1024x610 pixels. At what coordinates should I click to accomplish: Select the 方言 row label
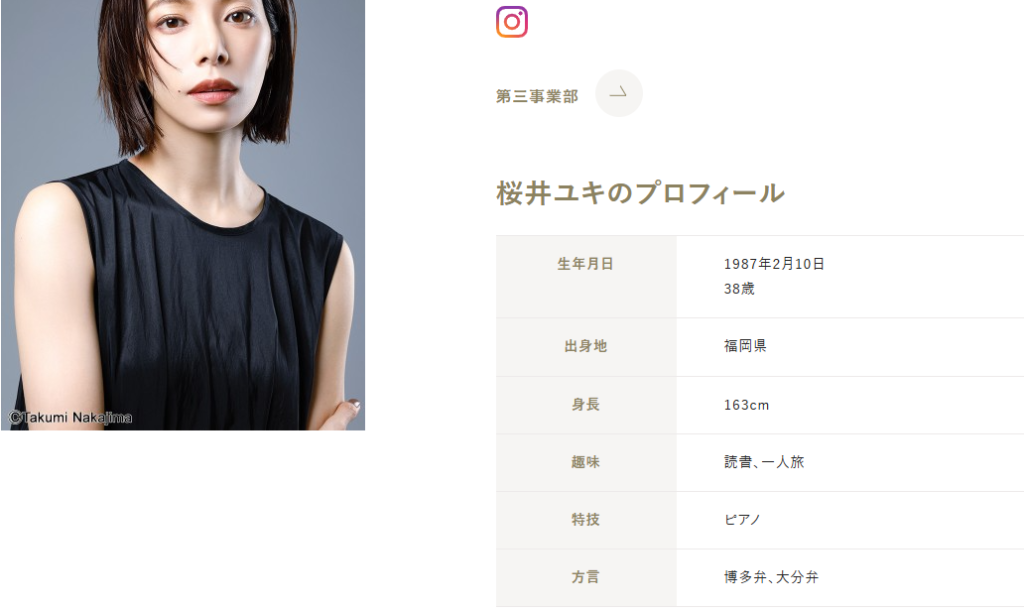585,577
